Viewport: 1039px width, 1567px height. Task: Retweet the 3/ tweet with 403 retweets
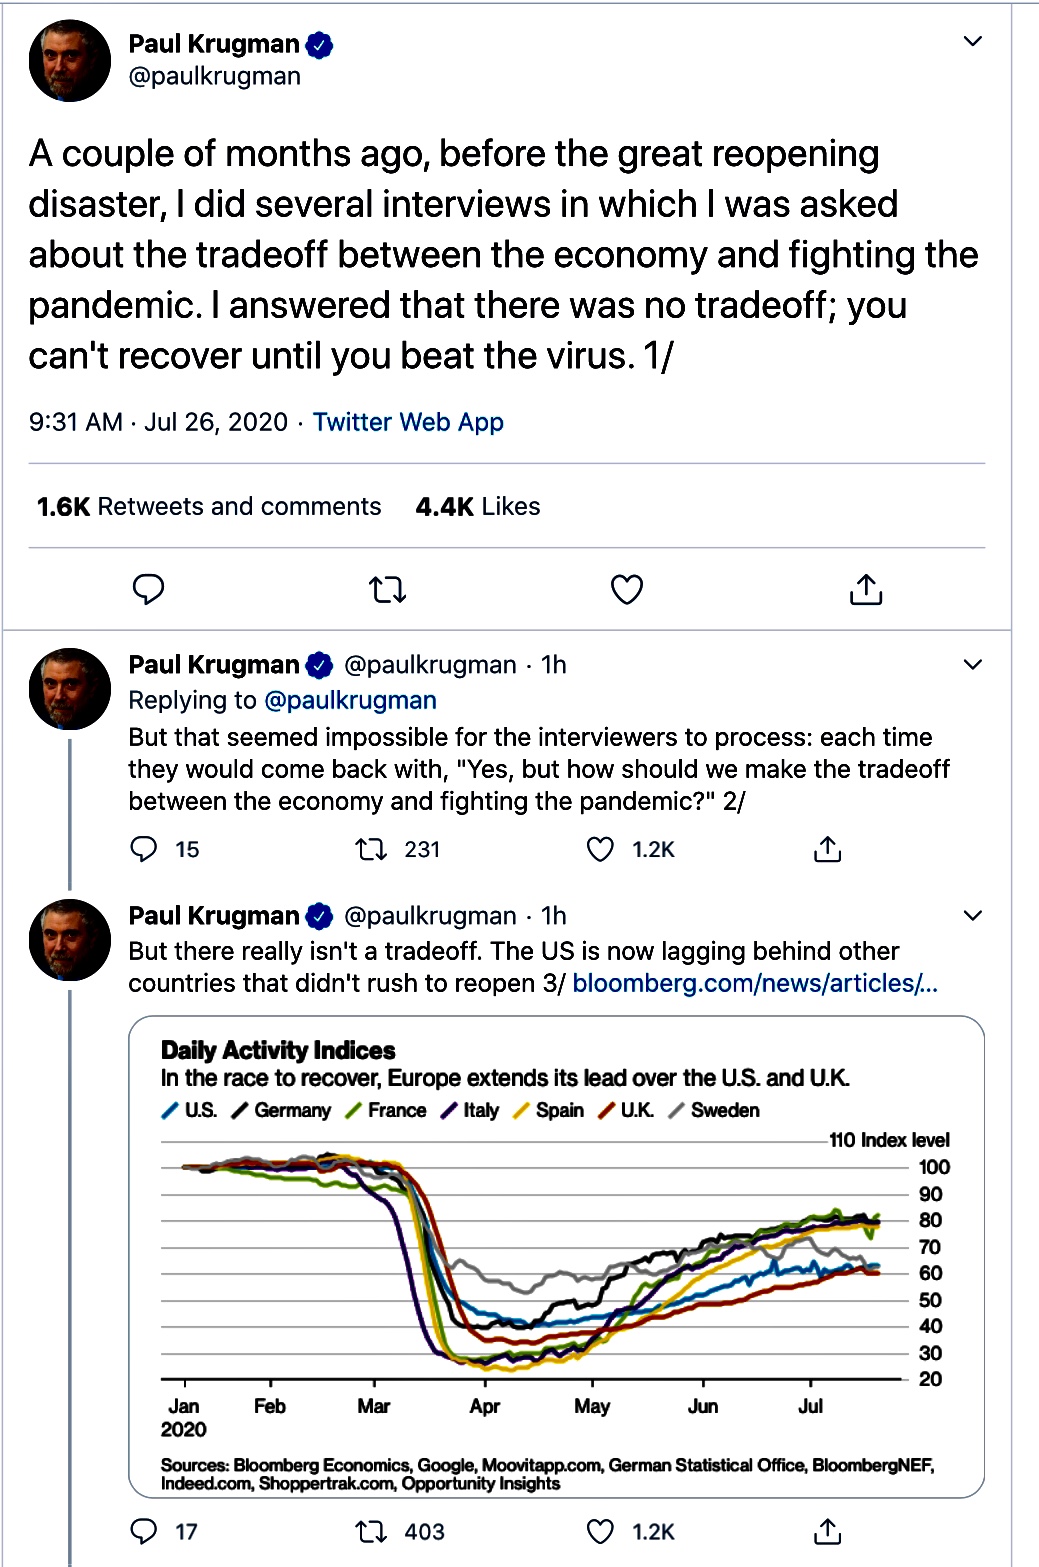pyautogui.click(x=372, y=1532)
